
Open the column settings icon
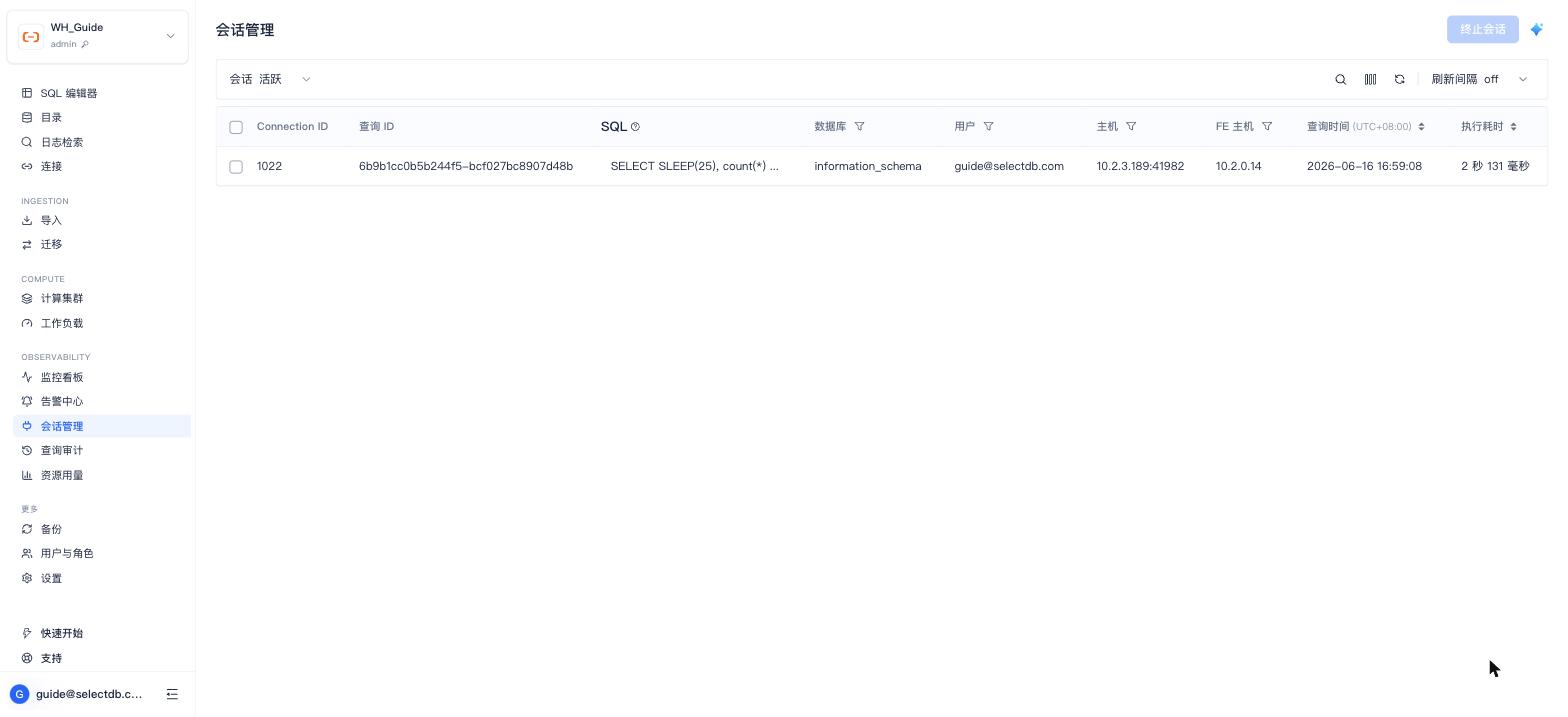tap(1370, 79)
